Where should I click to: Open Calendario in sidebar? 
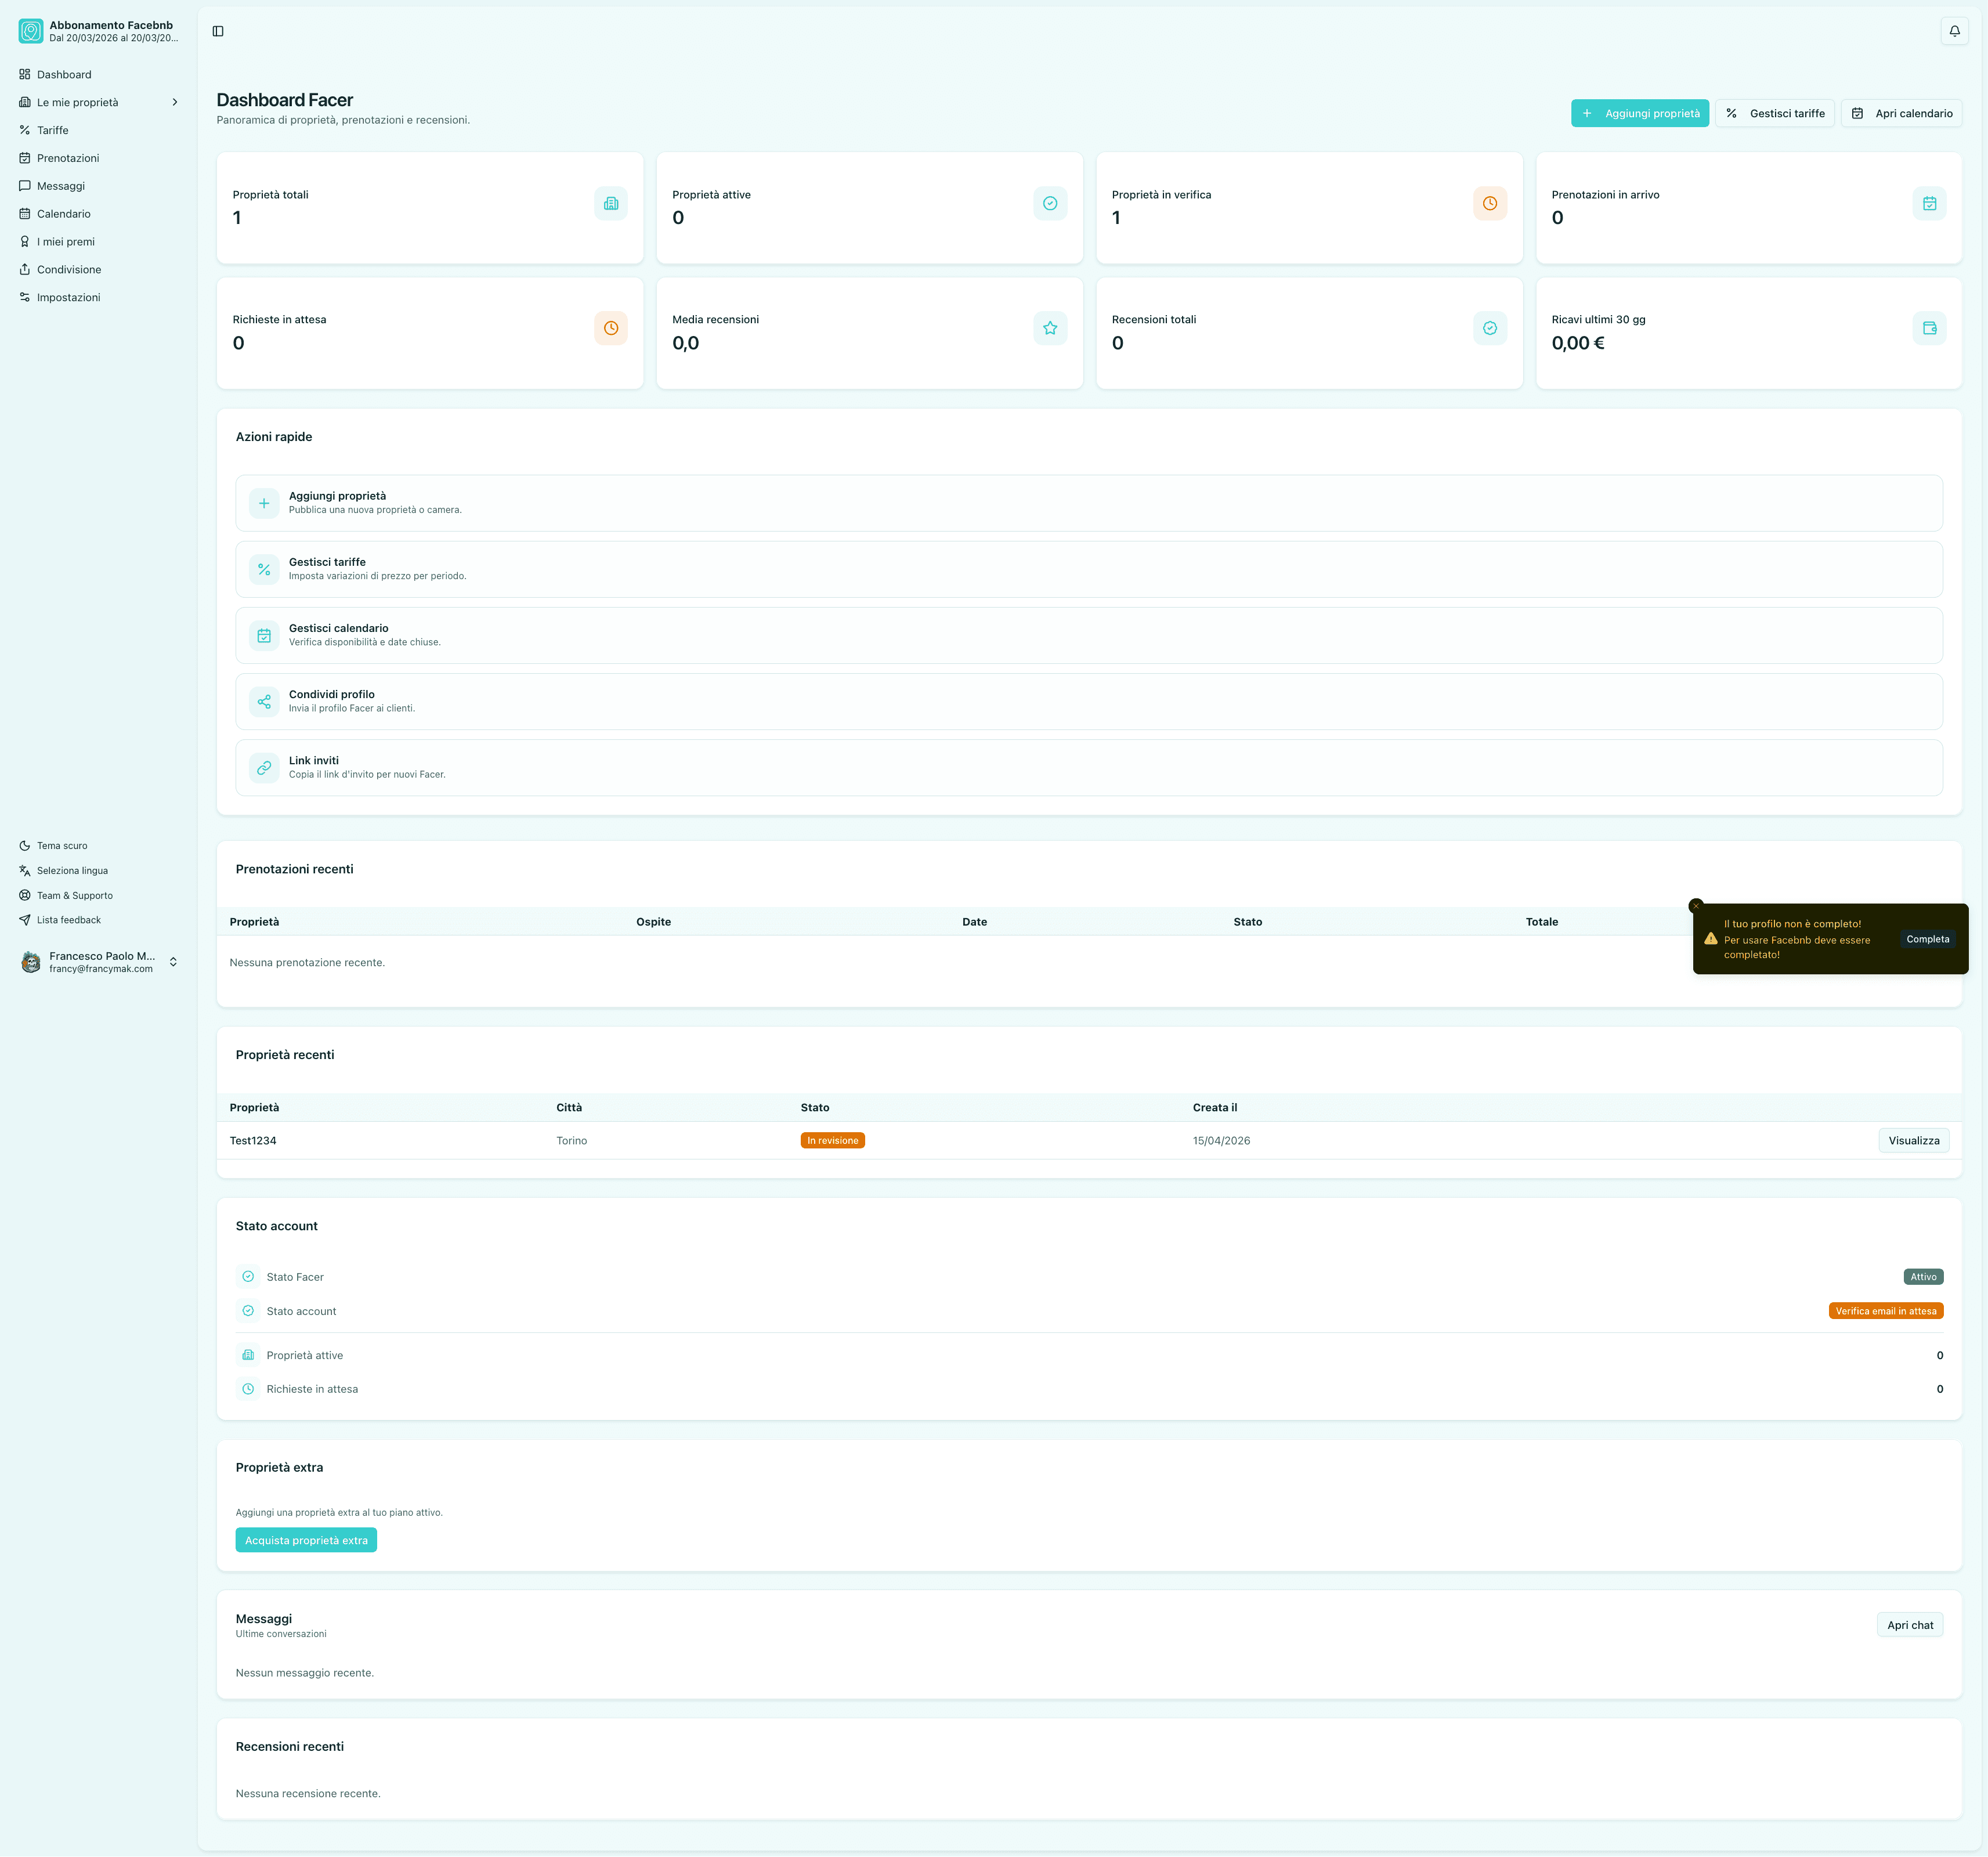tap(98, 214)
